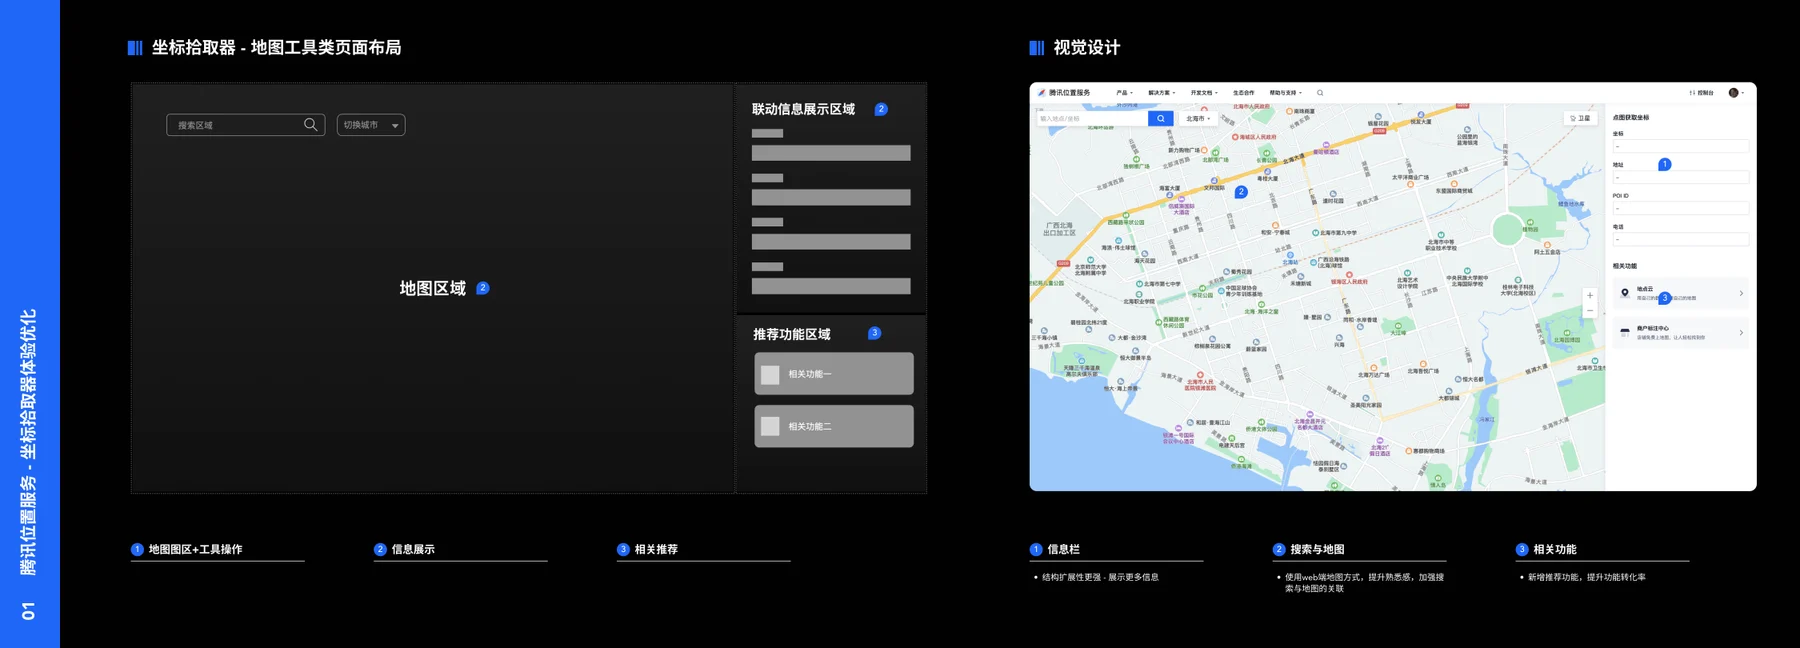Open the 开发文档 dropdown menu

pos(1204,92)
